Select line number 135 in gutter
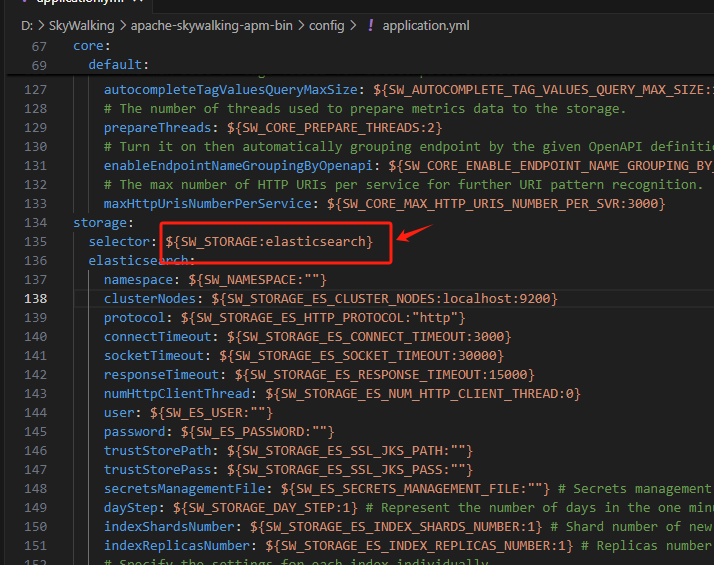This screenshot has height=565, width=714. [36, 242]
